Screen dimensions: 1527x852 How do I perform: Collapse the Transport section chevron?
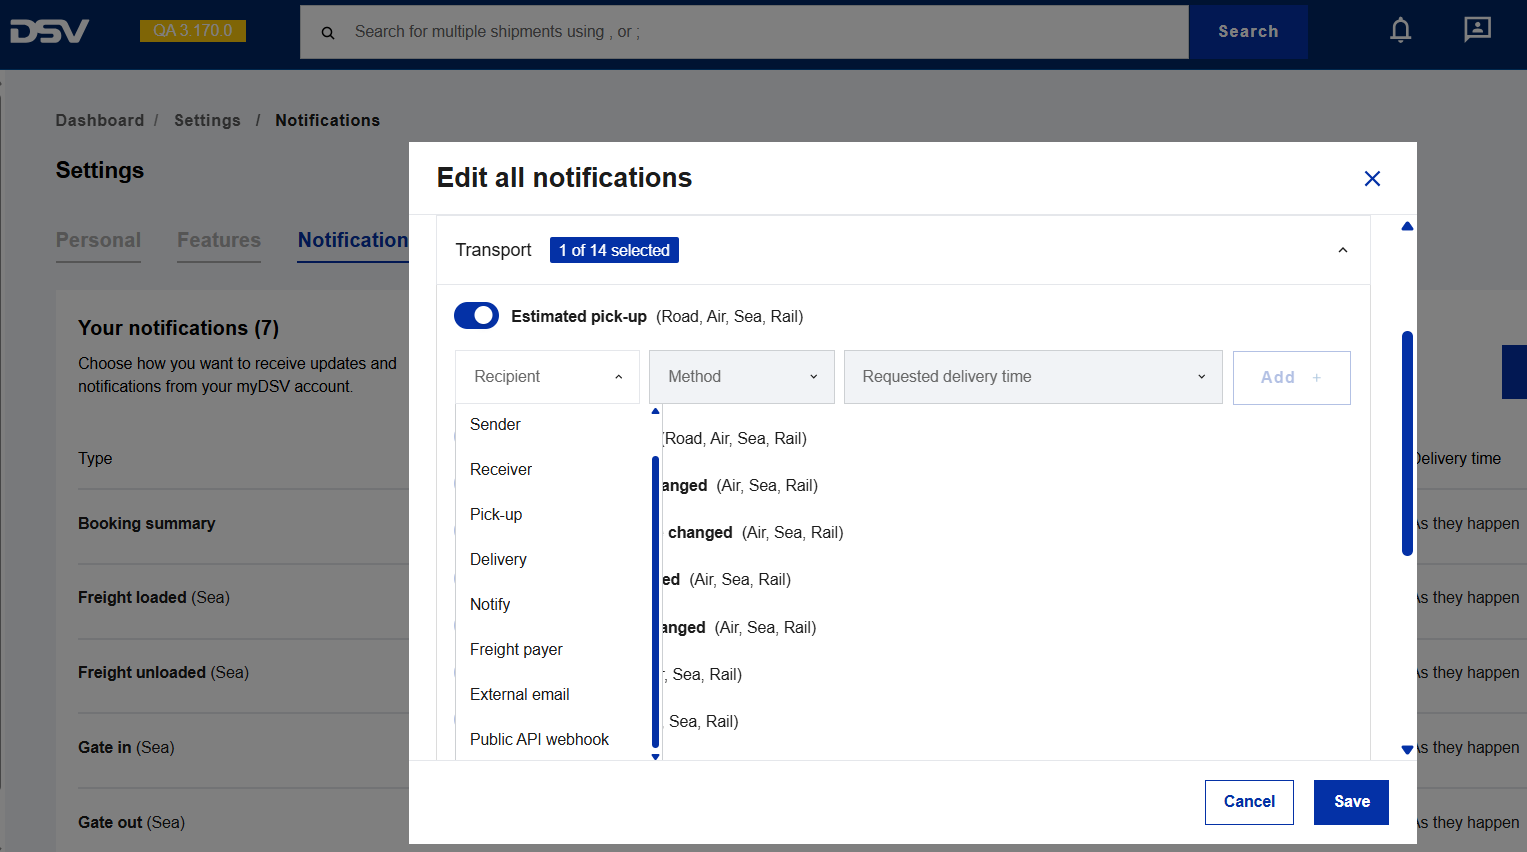(1342, 250)
